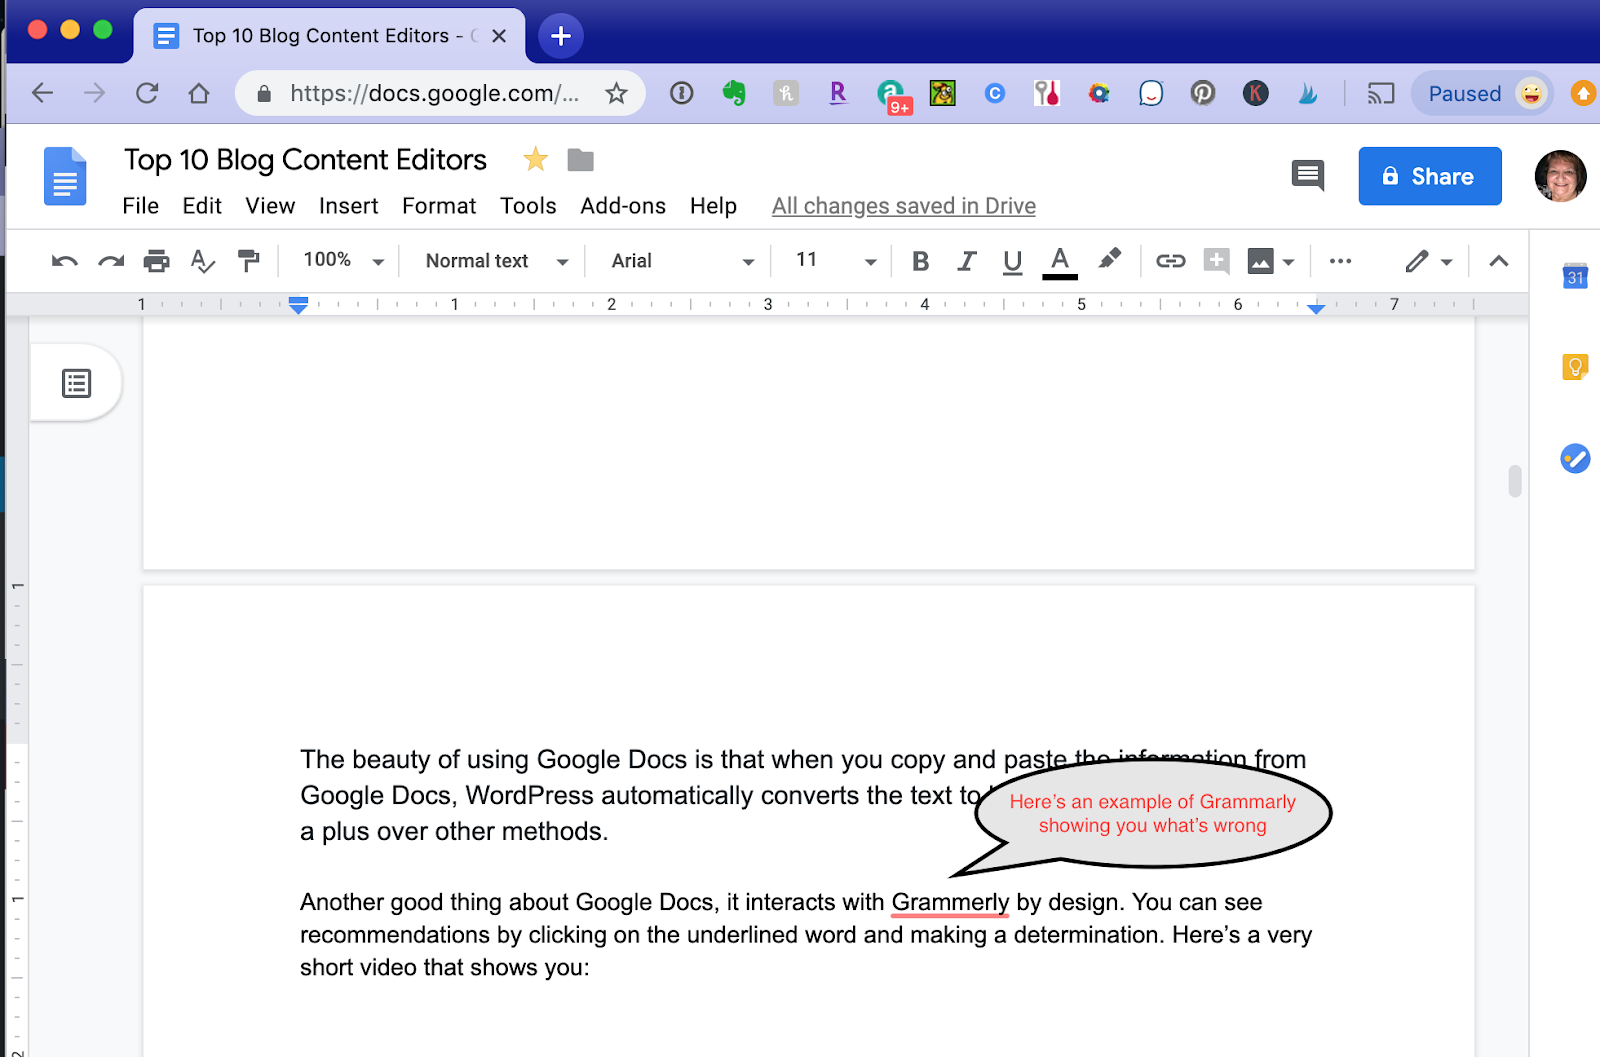1600x1057 pixels.
Task: Move document using the folder icon
Action: pos(580,160)
